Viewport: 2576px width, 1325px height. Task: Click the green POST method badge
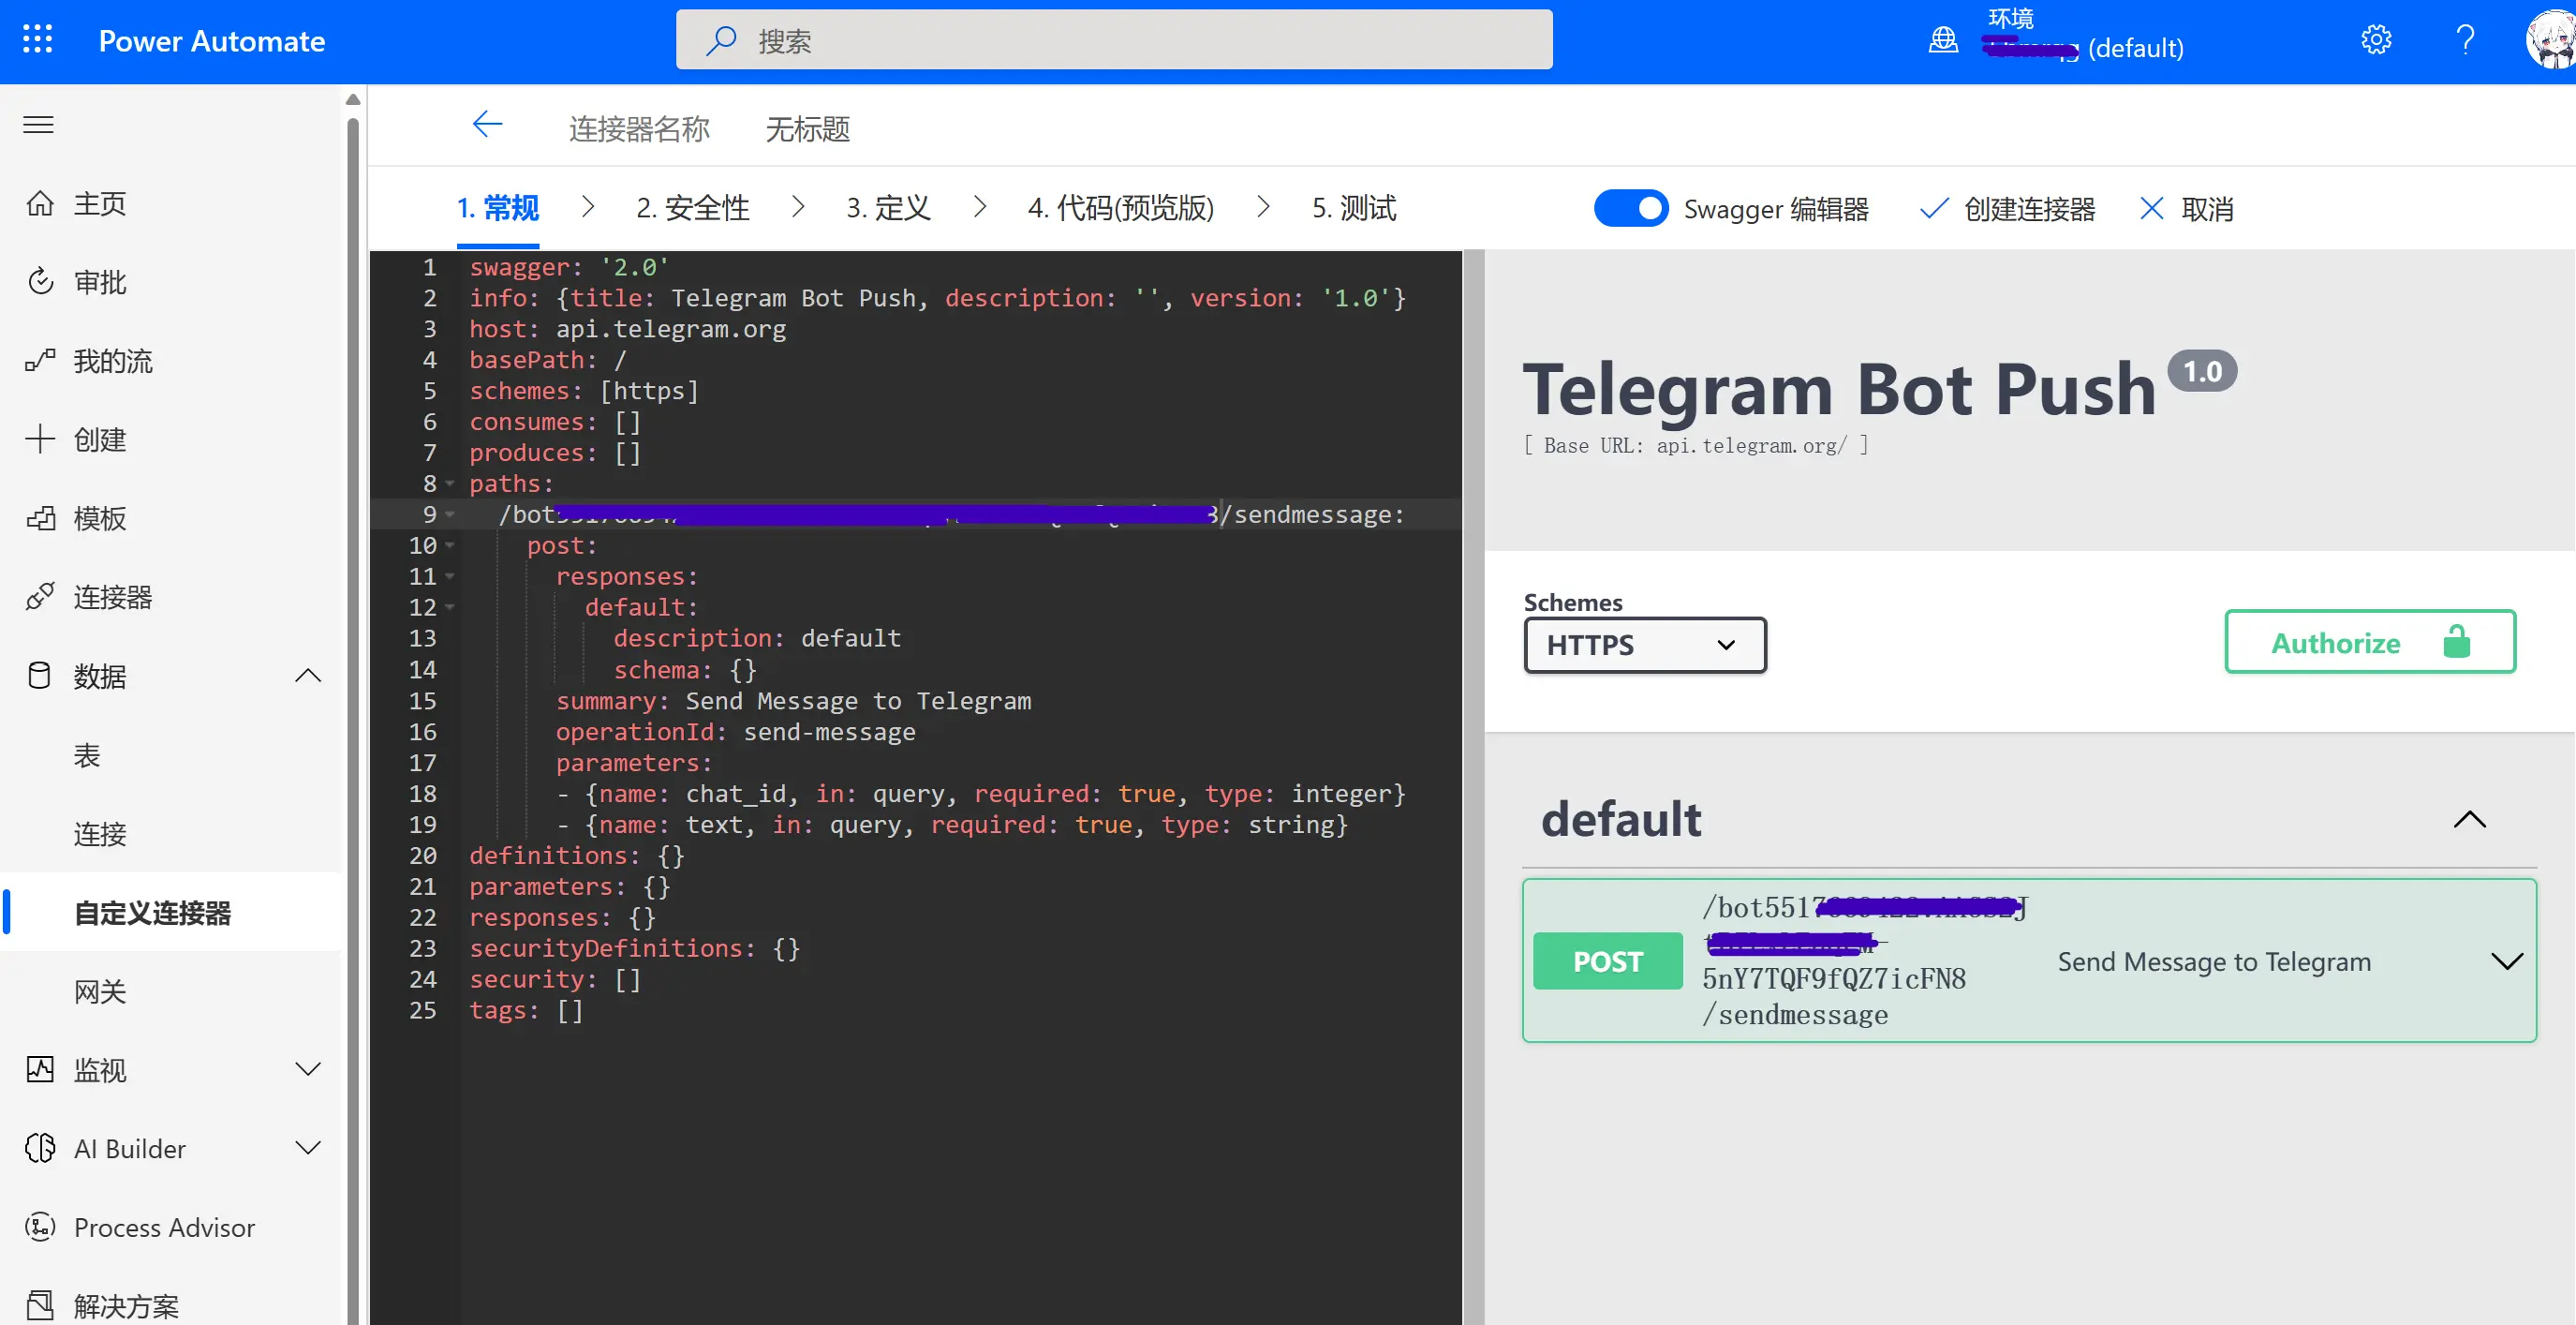coord(1607,961)
